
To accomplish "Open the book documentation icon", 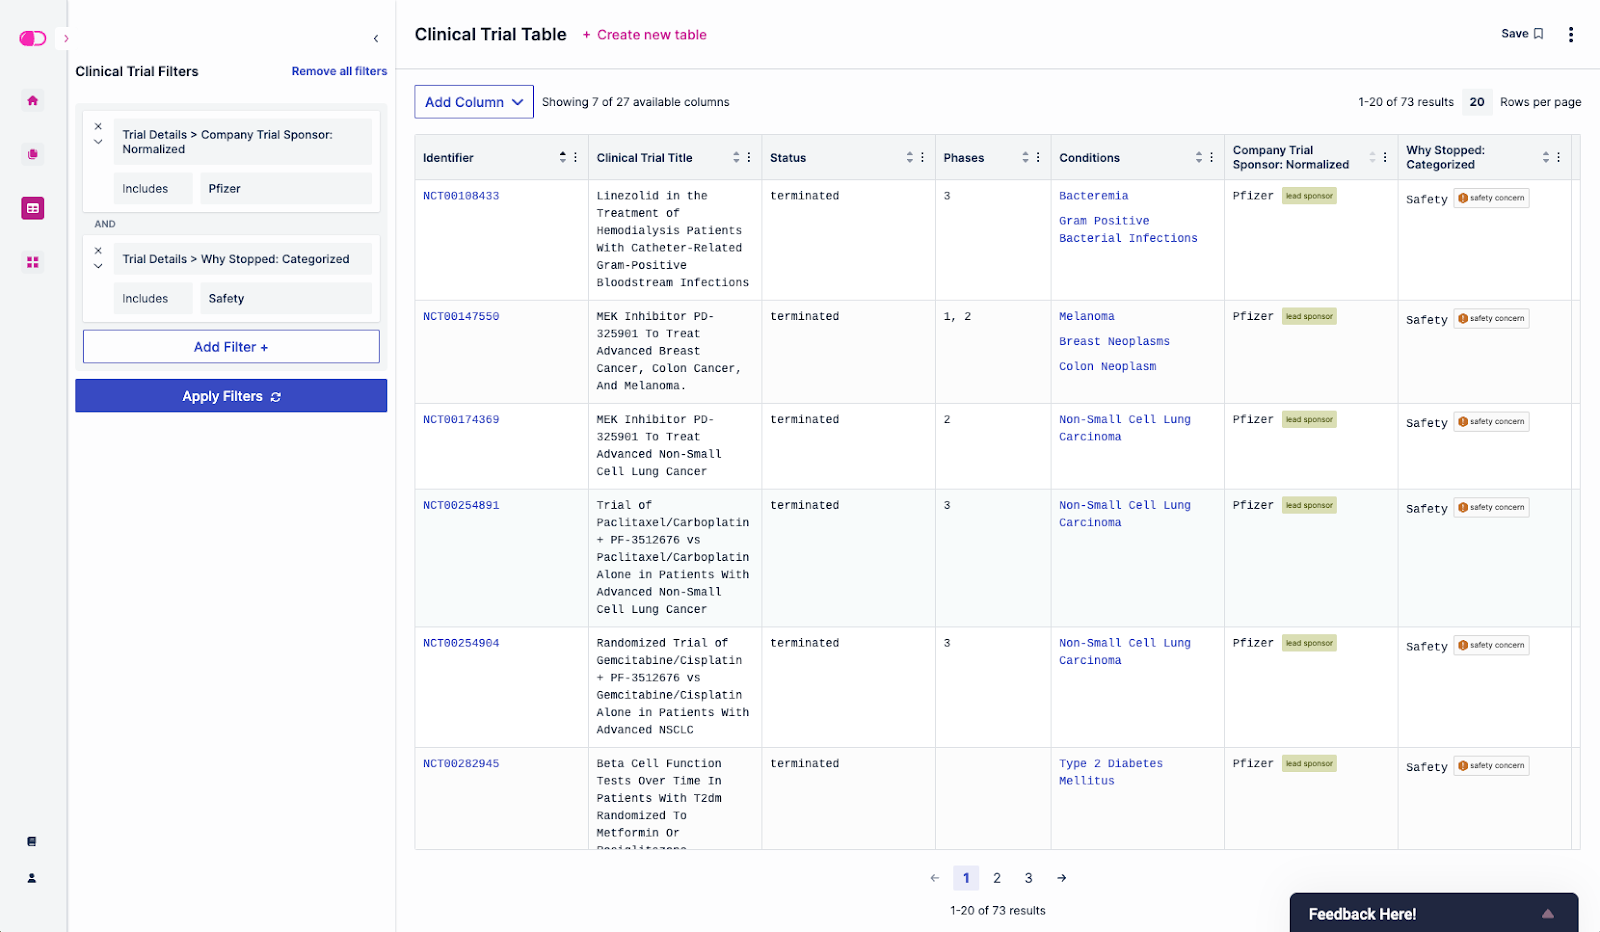I will 32,842.
